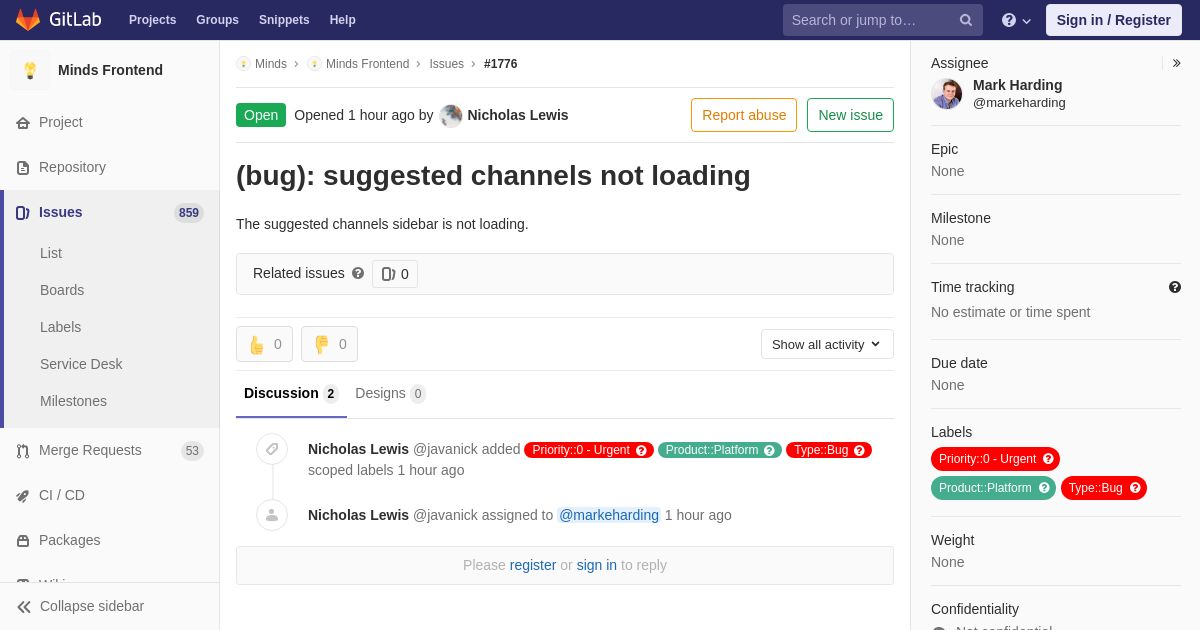The image size is (1200, 630).
Task: Open Groups in the top navigation
Action: coord(217,20)
